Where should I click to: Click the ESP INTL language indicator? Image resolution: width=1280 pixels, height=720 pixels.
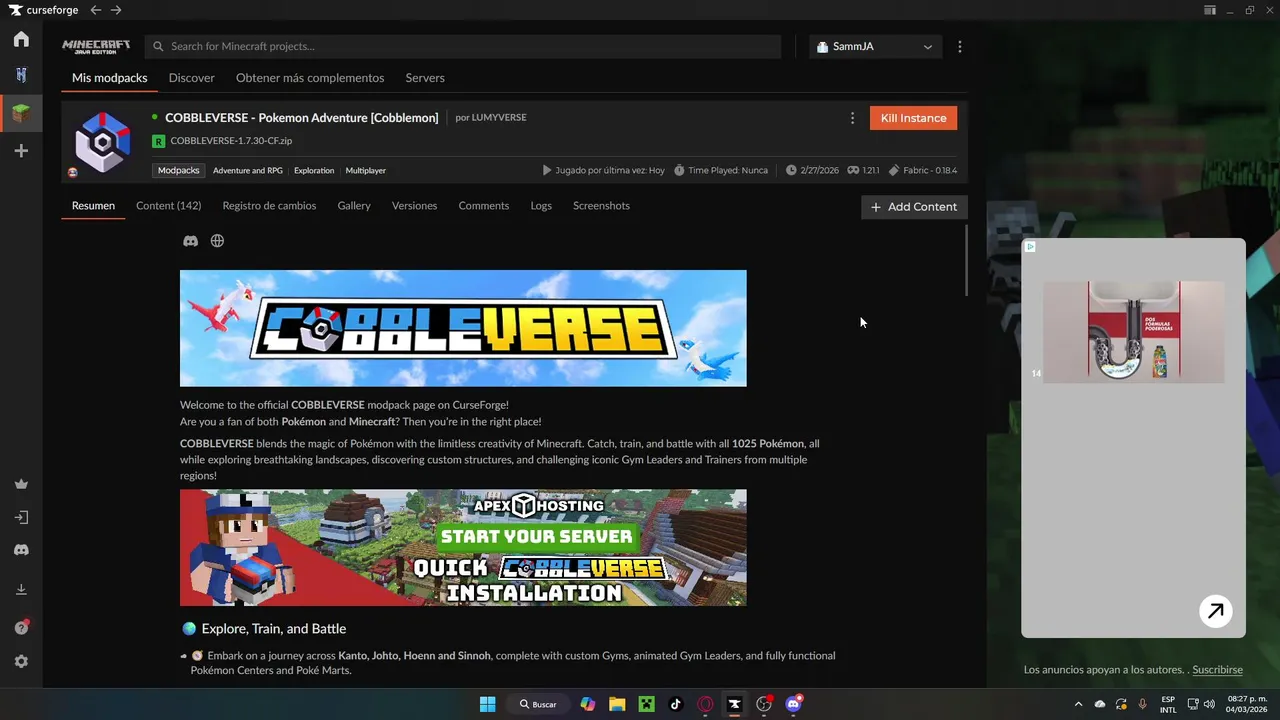pos(1168,704)
